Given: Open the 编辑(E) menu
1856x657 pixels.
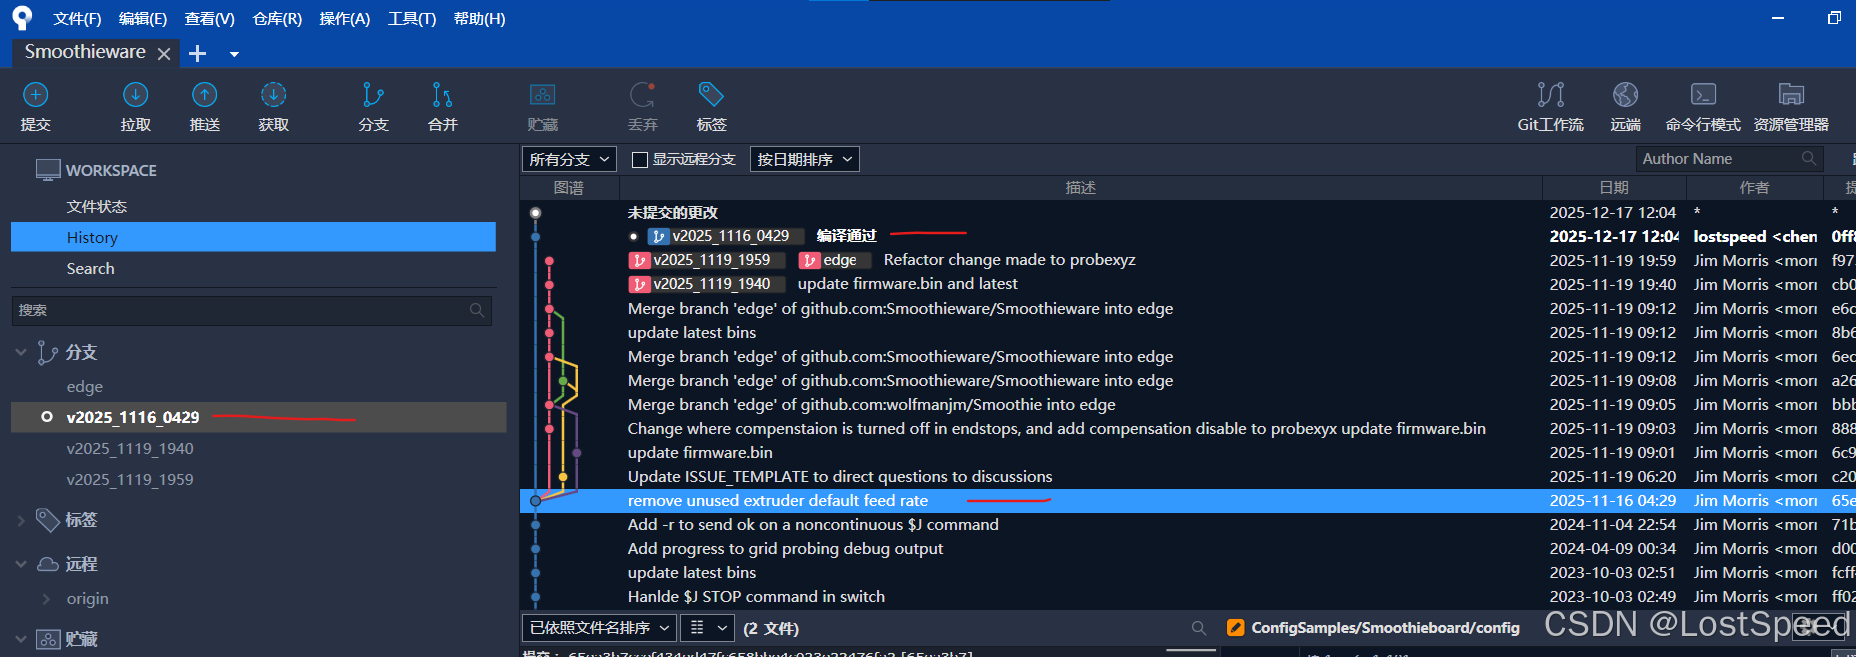Looking at the screenshot, I should click(x=143, y=19).
